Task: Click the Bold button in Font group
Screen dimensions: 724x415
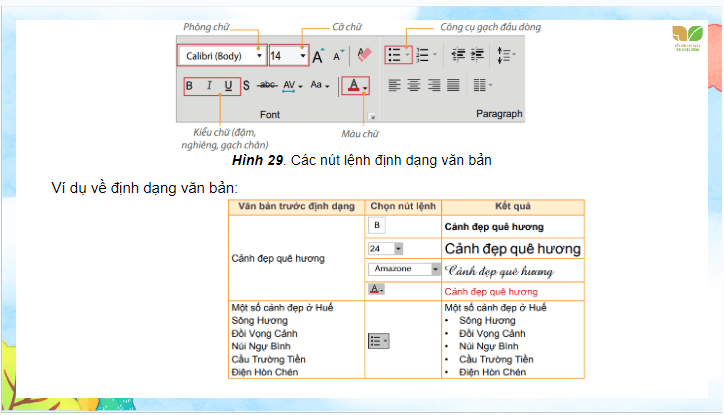Action: (x=189, y=86)
